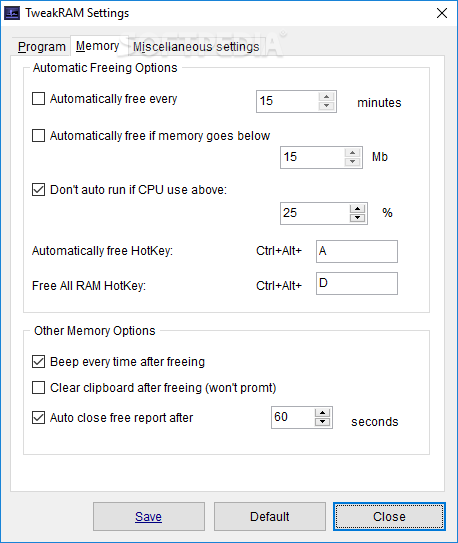Screen dimensions: 458x543
Task: Raise CPU use percentage with up arrow
Action: (357, 208)
